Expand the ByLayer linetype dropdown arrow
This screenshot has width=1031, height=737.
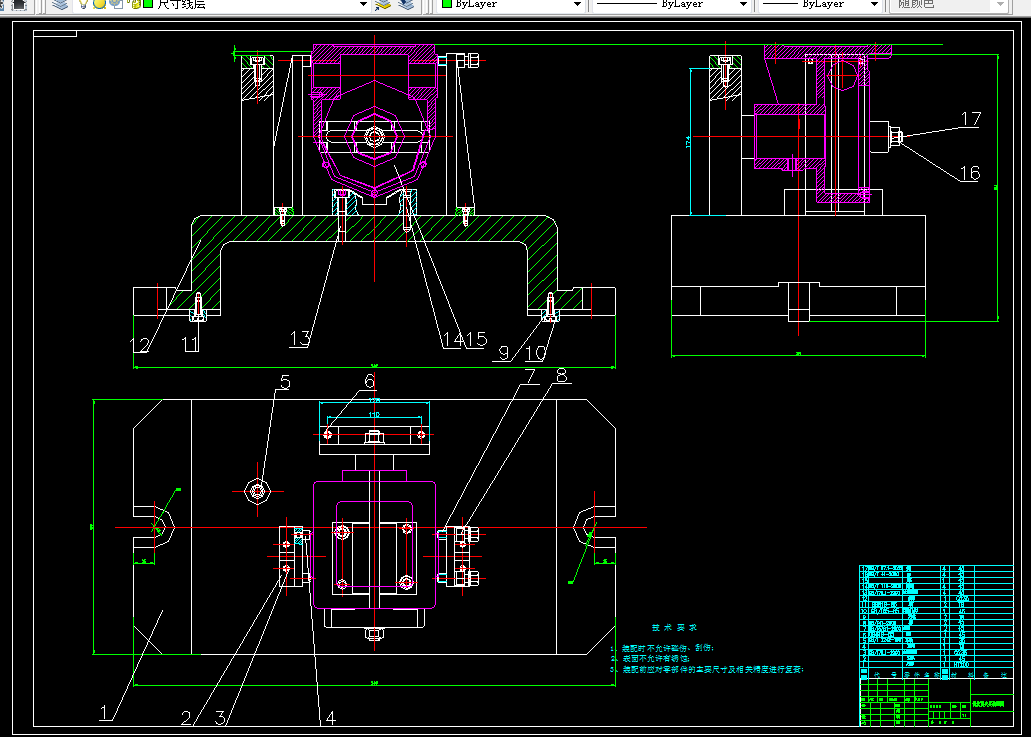pyautogui.click(x=743, y=4)
